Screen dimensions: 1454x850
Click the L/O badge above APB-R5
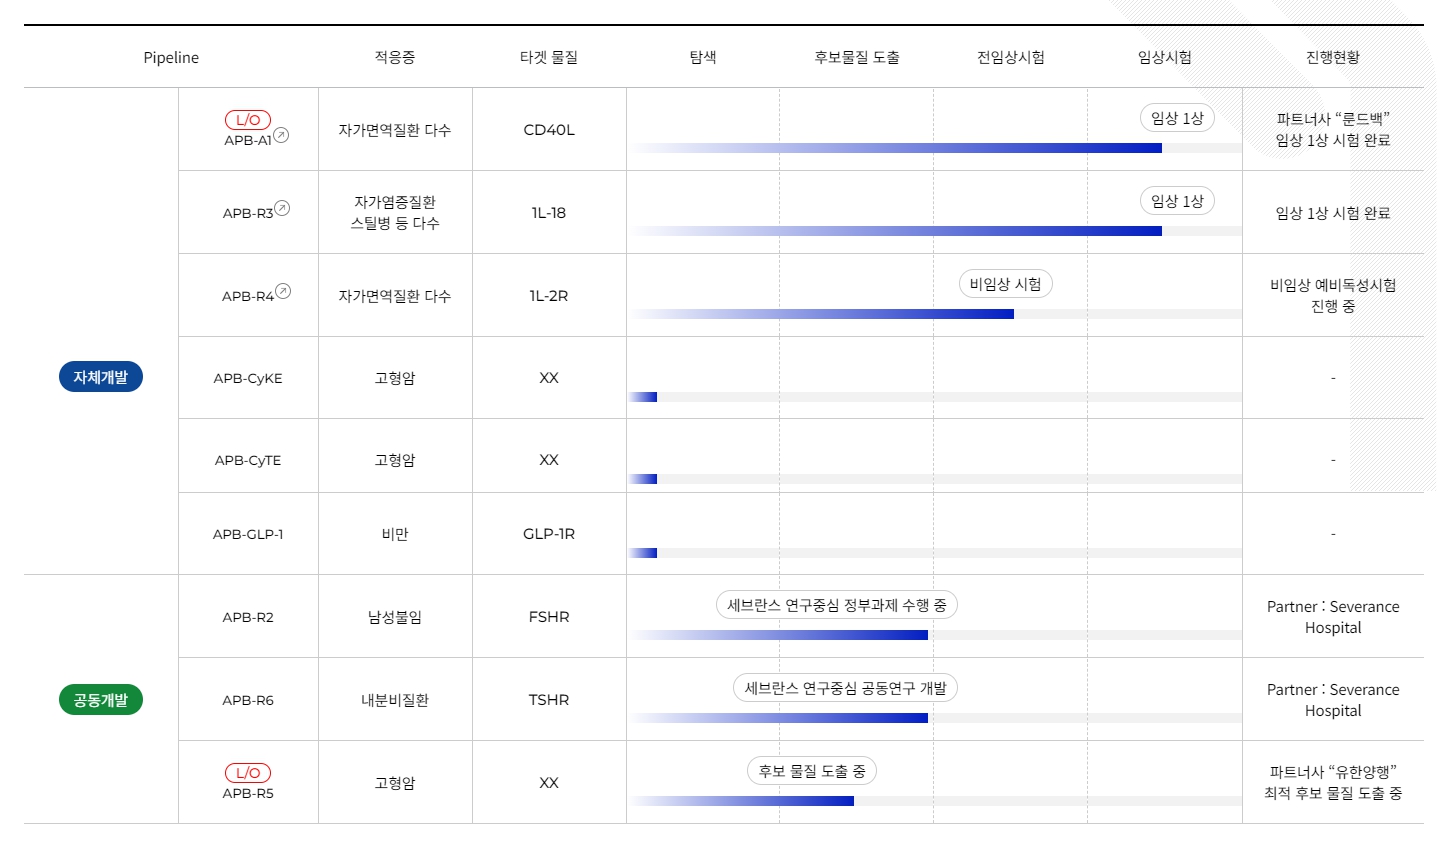[x=248, y=773]
